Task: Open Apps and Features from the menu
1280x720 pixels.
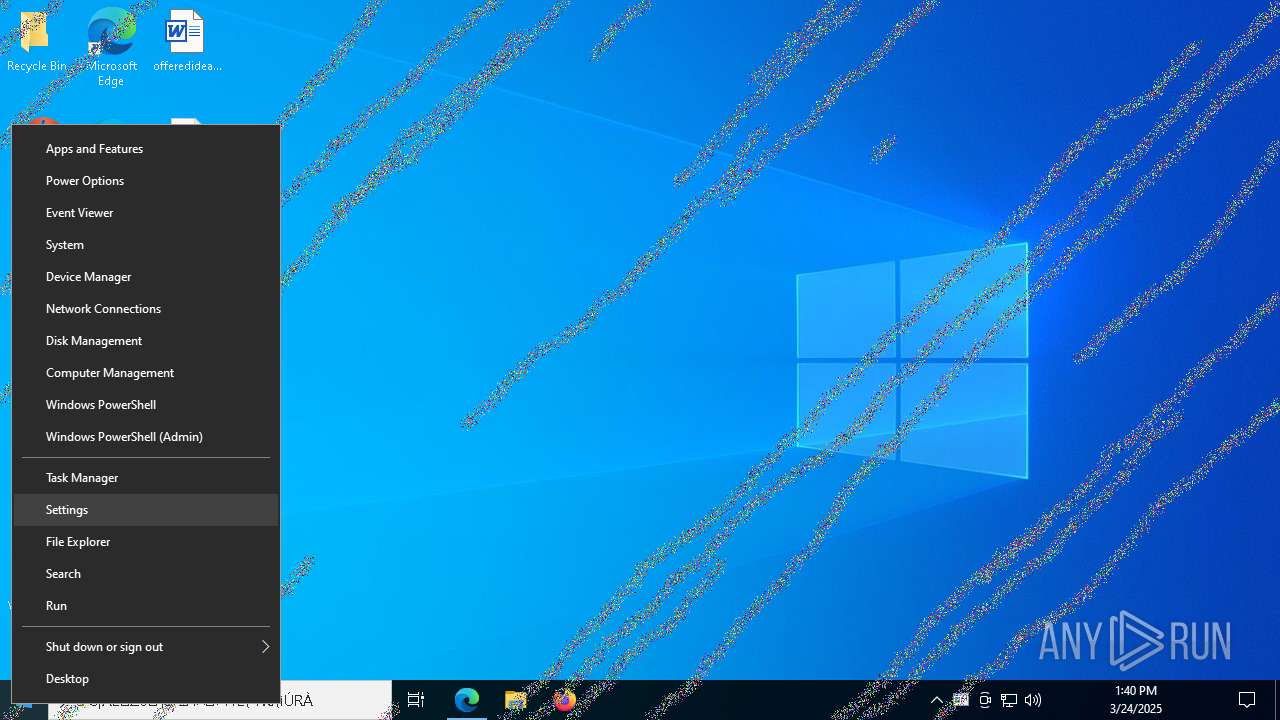Action: [x=146, y=149]
